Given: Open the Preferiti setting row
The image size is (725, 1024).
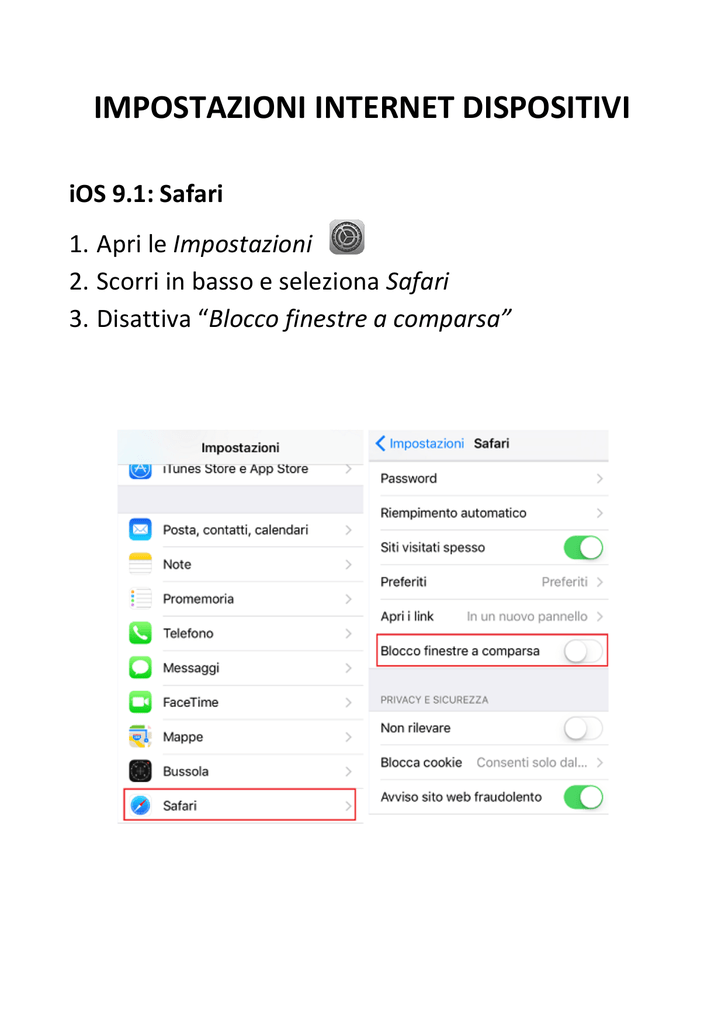Looking at the screenshot, I should [489, 582].
